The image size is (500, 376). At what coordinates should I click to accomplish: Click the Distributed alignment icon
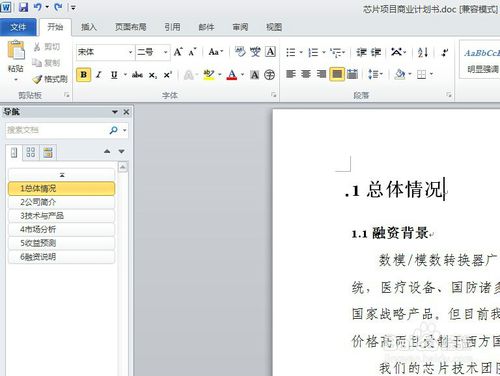[352, 74]
